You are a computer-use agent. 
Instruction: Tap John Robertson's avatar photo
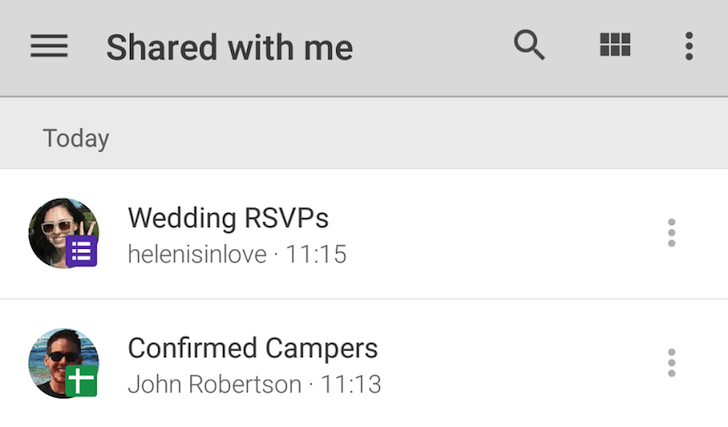pos(57,355)
